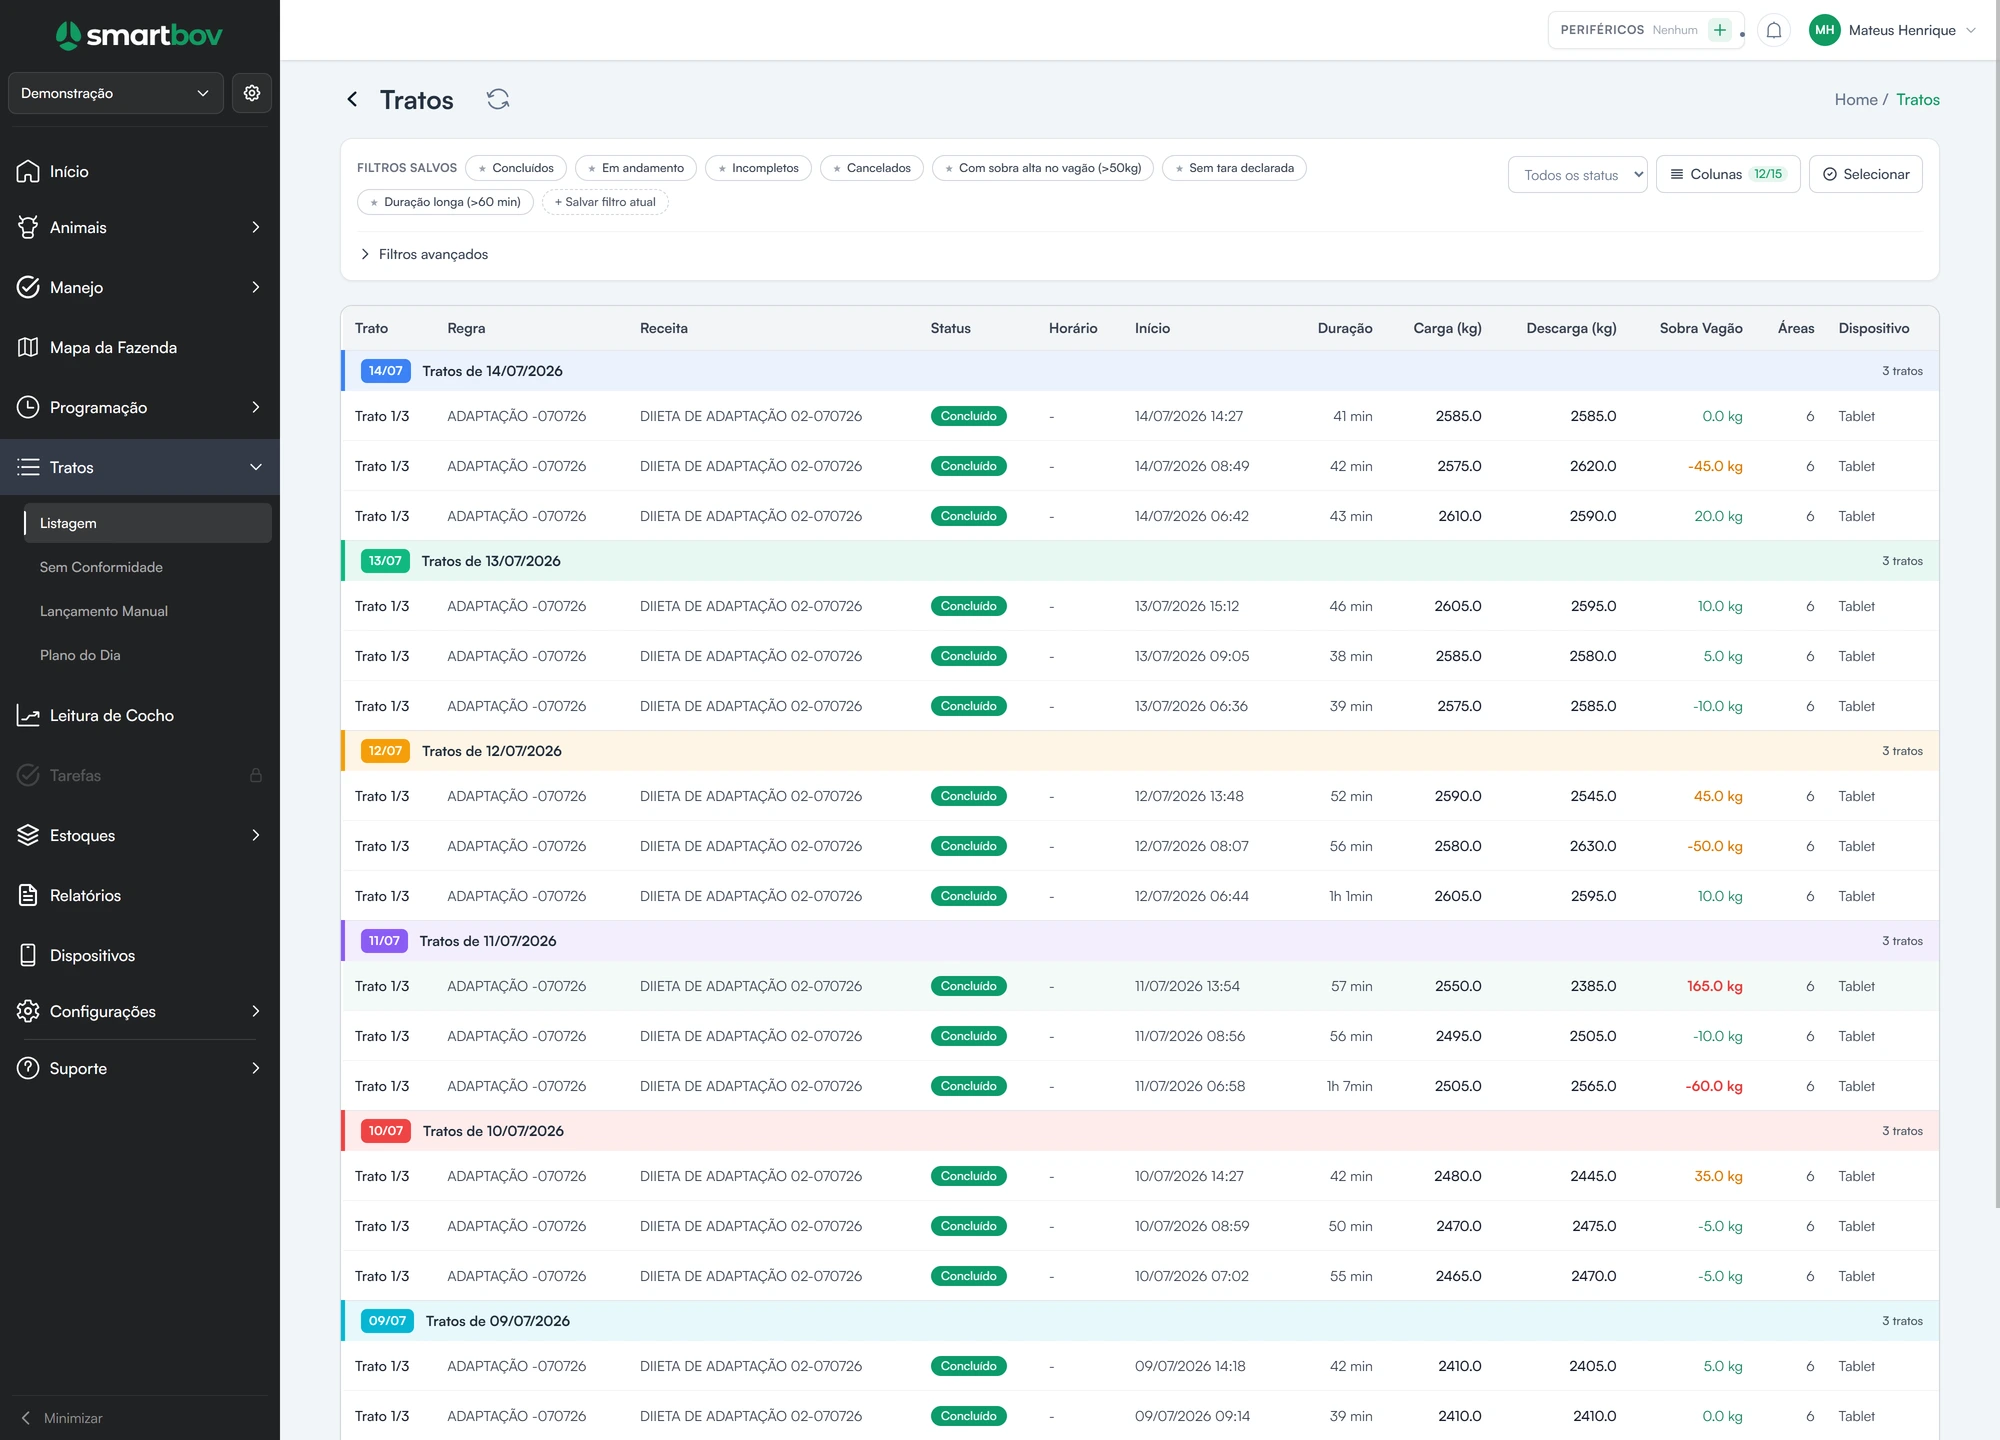Click the Home breadcrumb link
Screen dimensions: 2000x1440
click(1855, 99)
